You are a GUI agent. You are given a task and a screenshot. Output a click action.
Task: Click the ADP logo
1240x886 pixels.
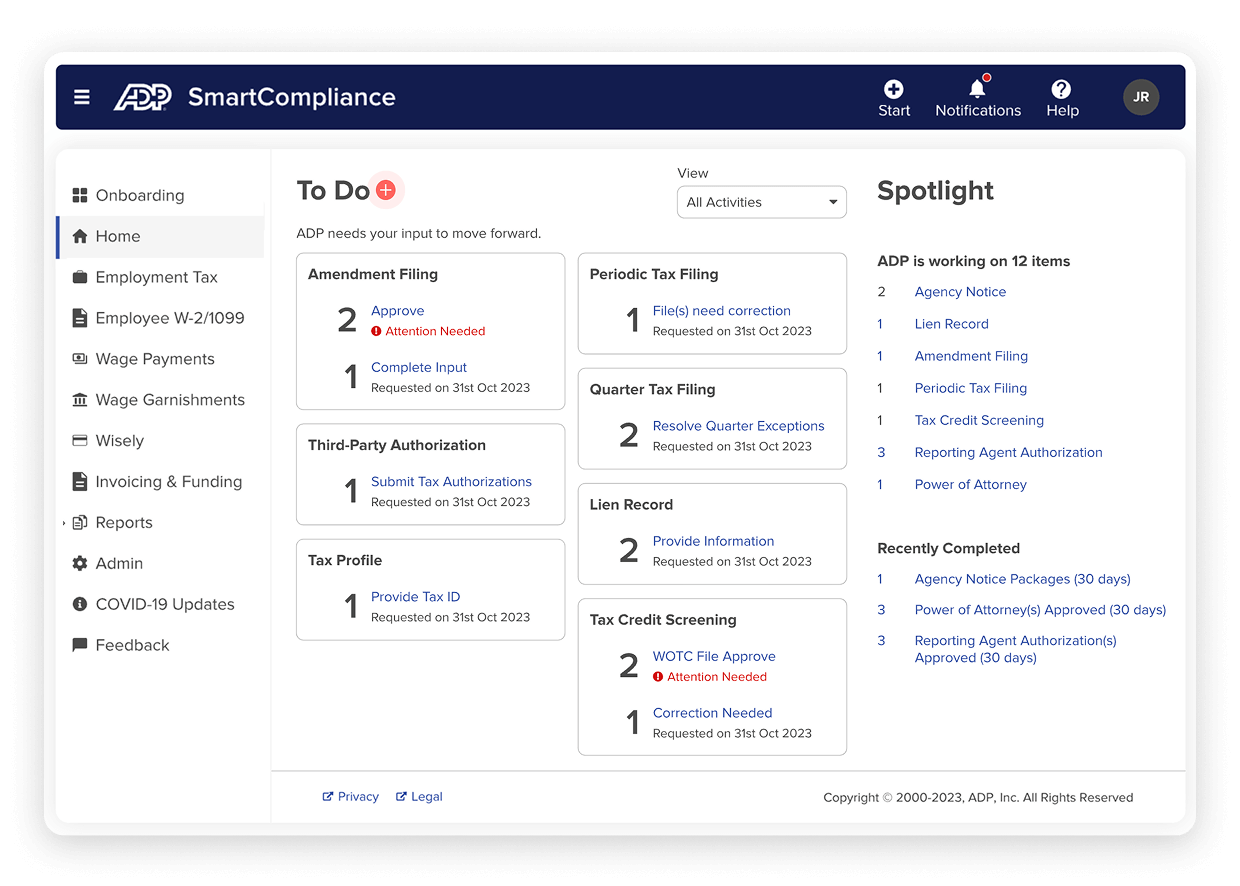pyautogui.click(x=142, y=97)
